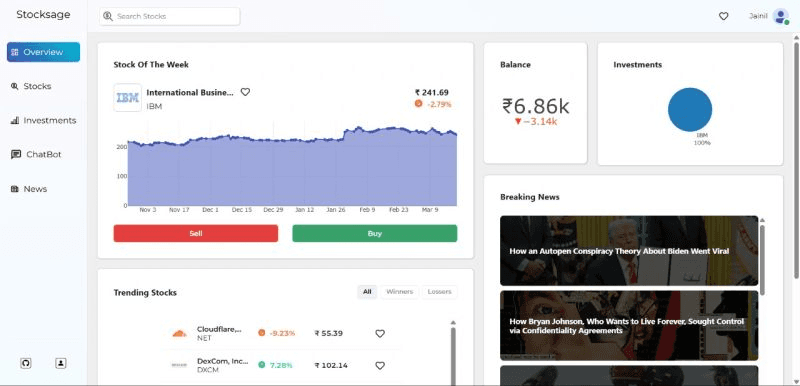Click the 7.28% change value for DexCom
The width and height of the screenshot is (800, 386).
coord(281,366)
